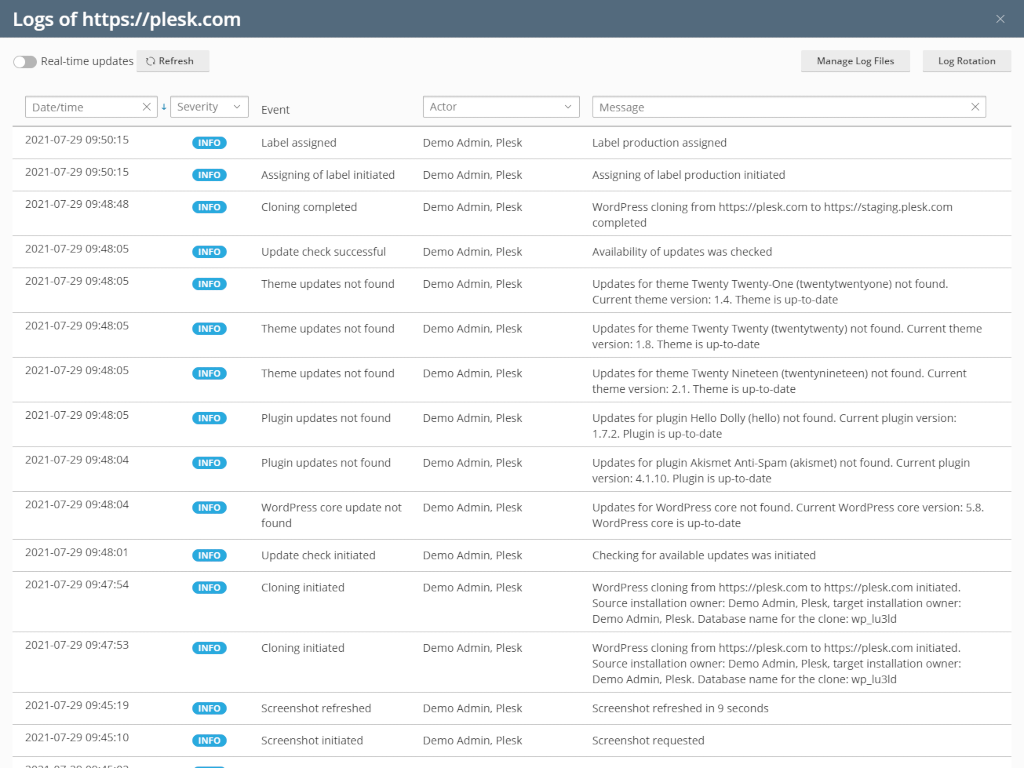Click the INFO badge beside Update check initiated
Image resolution: width=1024 pixels, height=768 pixels.
209,555
